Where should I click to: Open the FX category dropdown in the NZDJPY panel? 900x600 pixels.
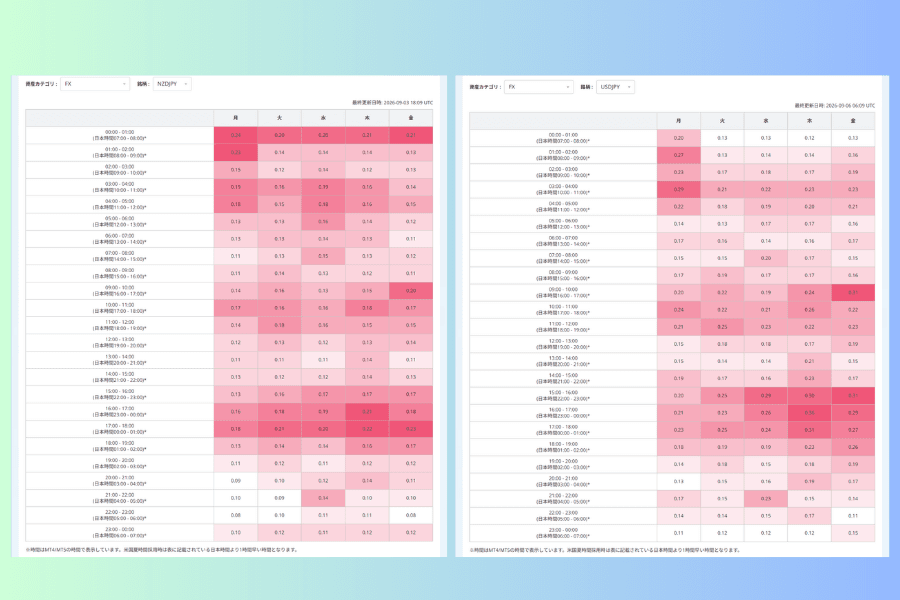(95, 84)
